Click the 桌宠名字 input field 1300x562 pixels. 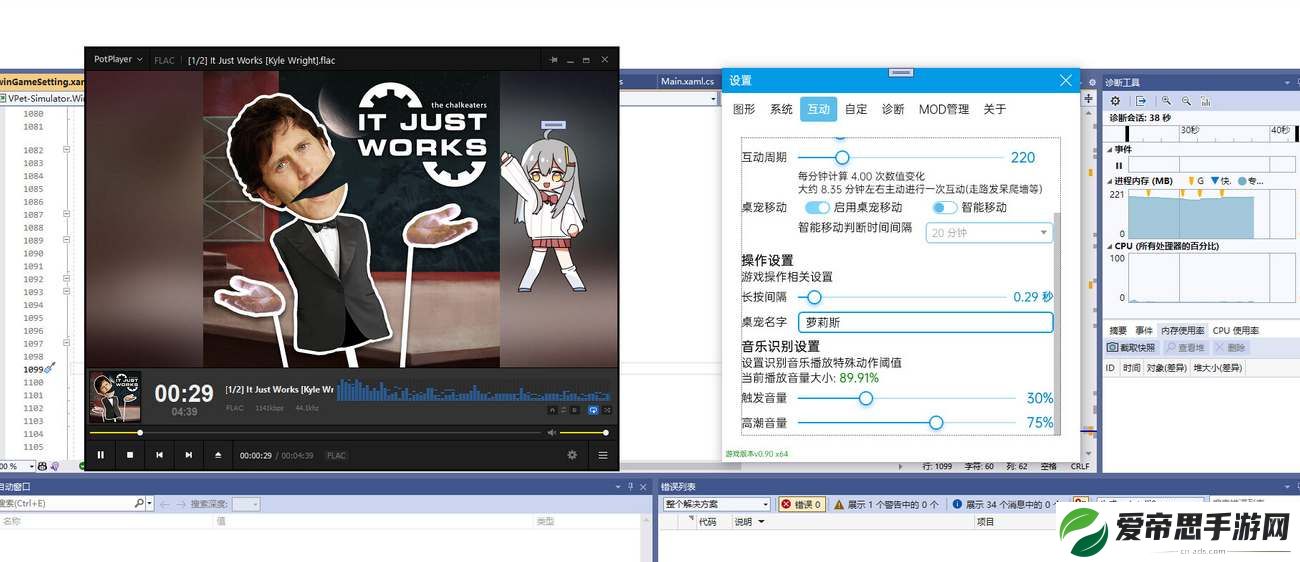pos(925,322)
